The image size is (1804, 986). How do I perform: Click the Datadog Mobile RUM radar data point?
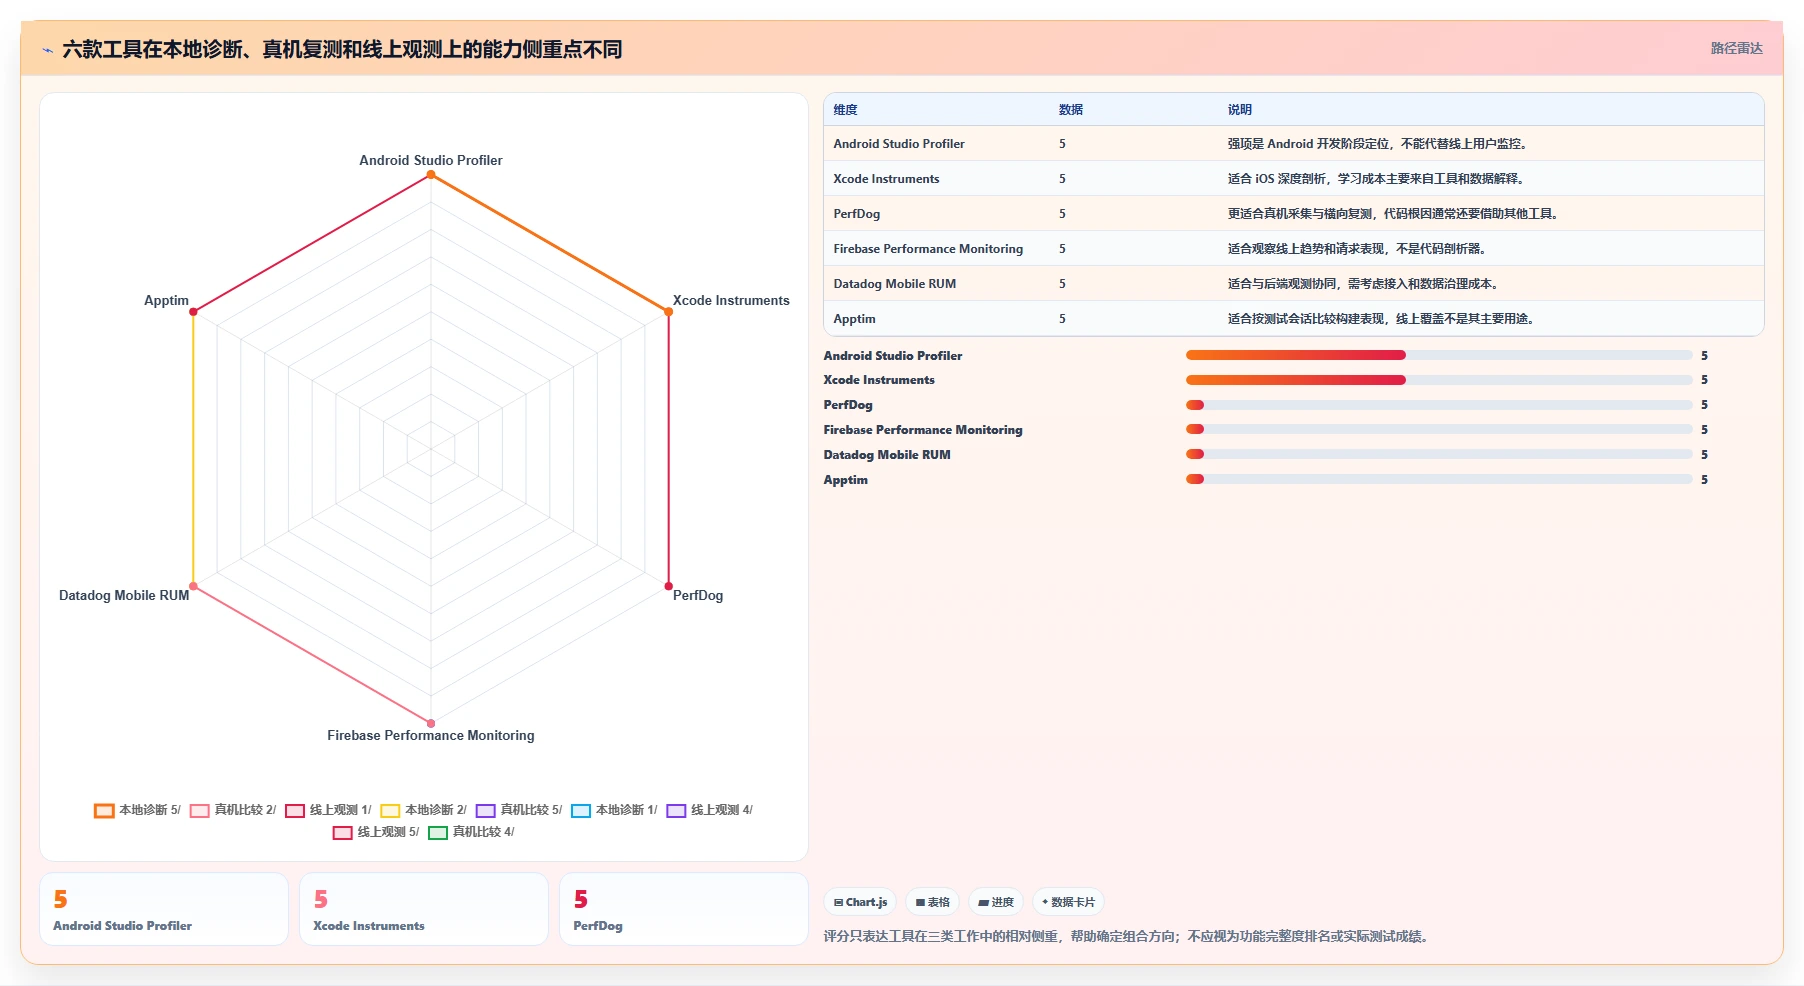click(193, 586)
